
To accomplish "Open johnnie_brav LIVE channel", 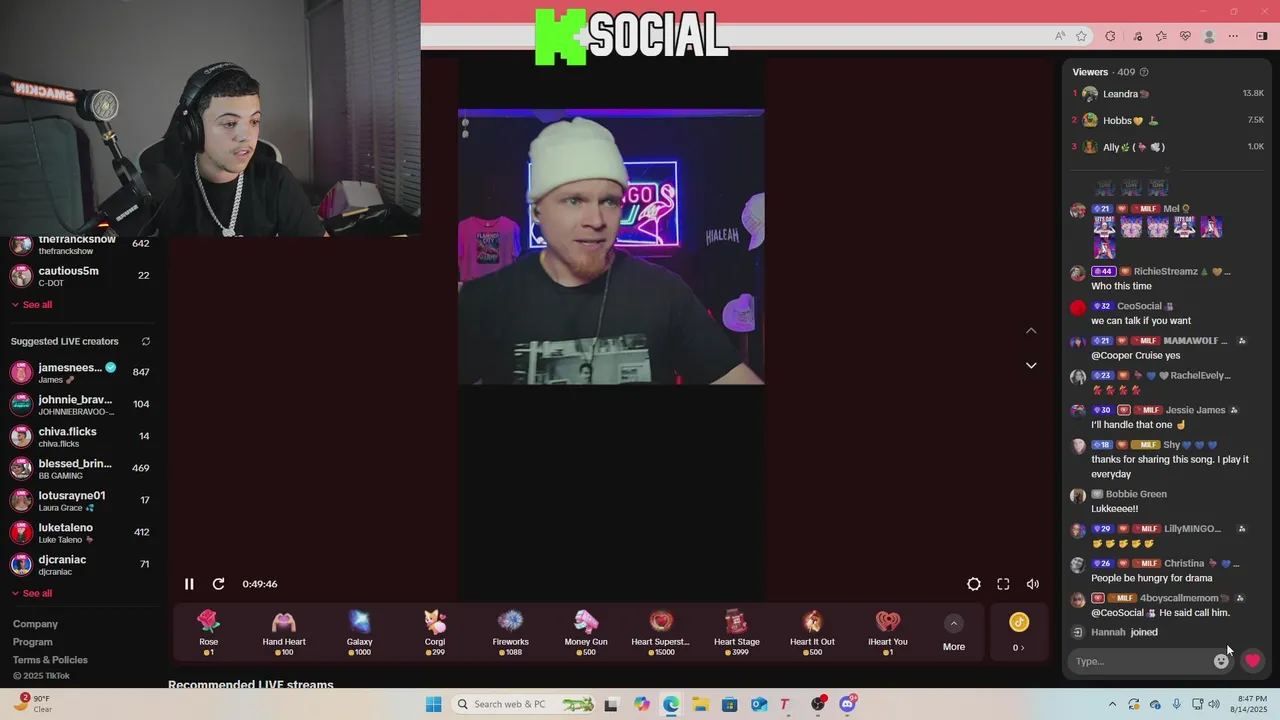I will (80, 404).
